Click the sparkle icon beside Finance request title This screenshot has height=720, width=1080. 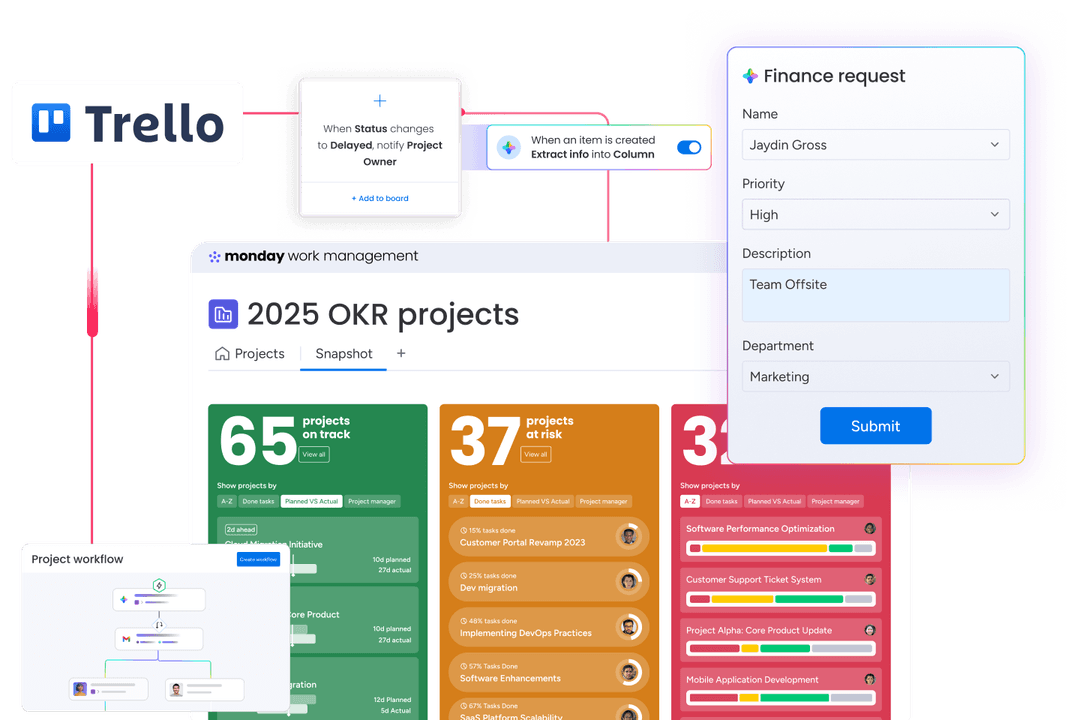click(x=750, y=76)
